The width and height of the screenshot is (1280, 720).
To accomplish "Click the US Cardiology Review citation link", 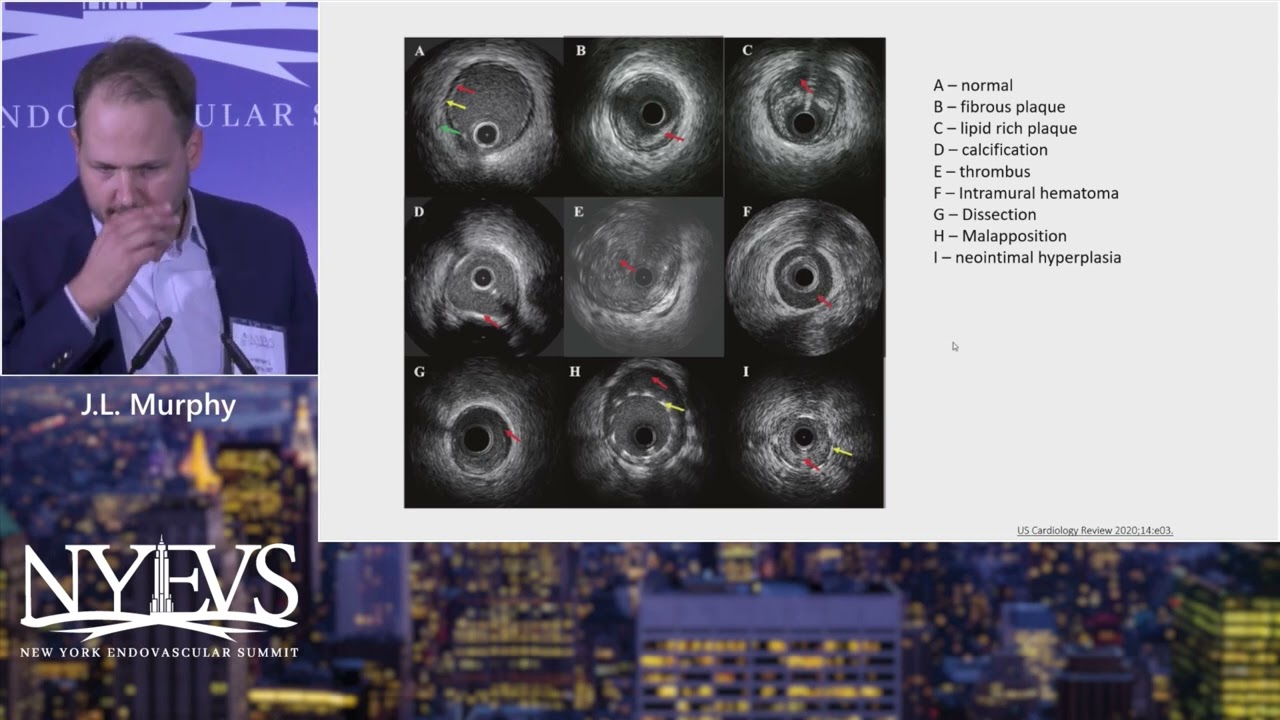I will point(1095,530).
